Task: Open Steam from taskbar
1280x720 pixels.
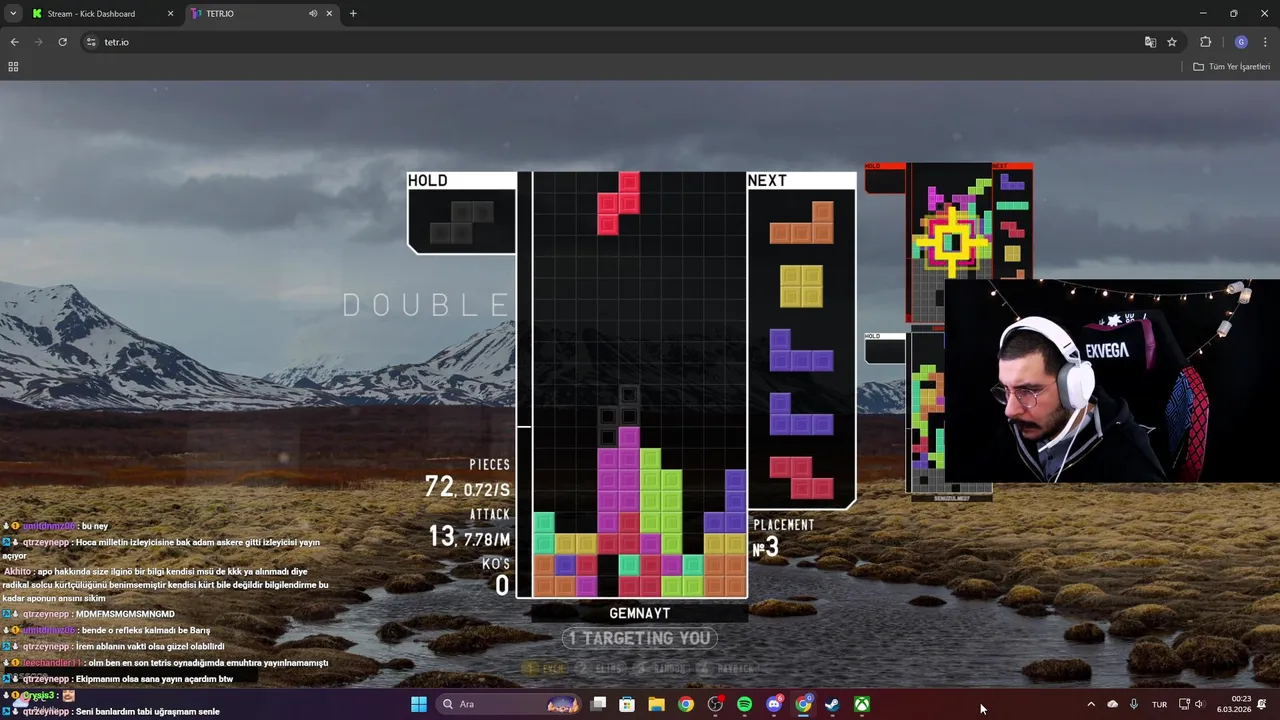Action: click(x=832, y=704)
